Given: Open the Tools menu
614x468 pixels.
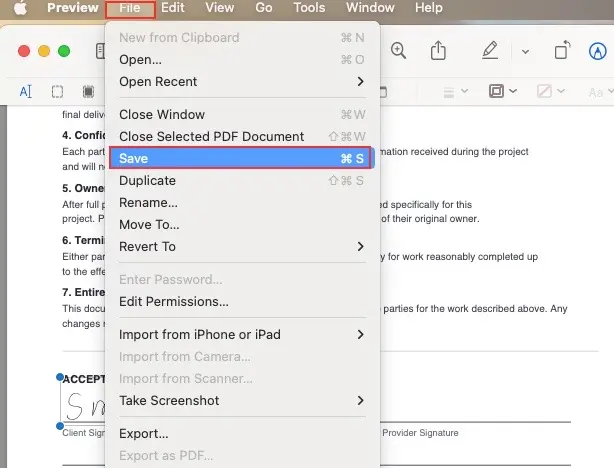Looking at the screenshot, I should click(x=309, y=7).
